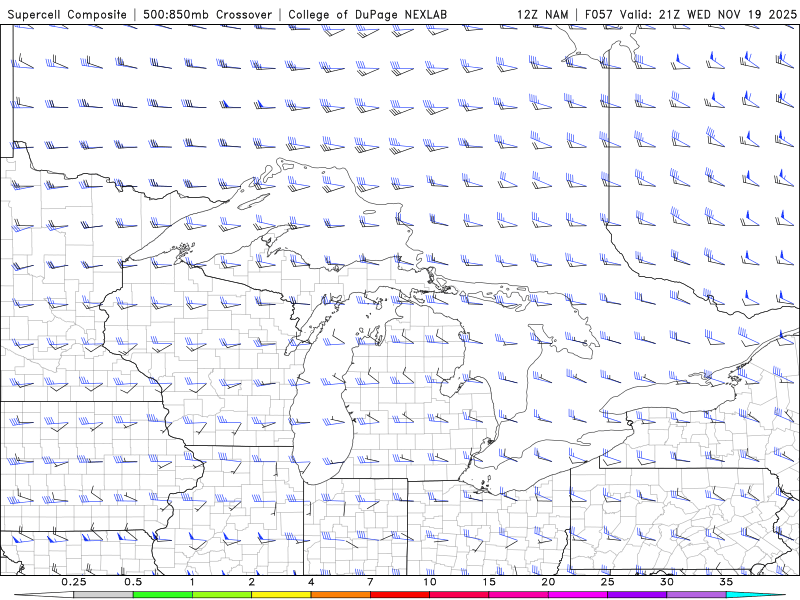Screen dimensions: 800x600
Task: Select the lime green segment between 1 and 2
Action: 222,595
